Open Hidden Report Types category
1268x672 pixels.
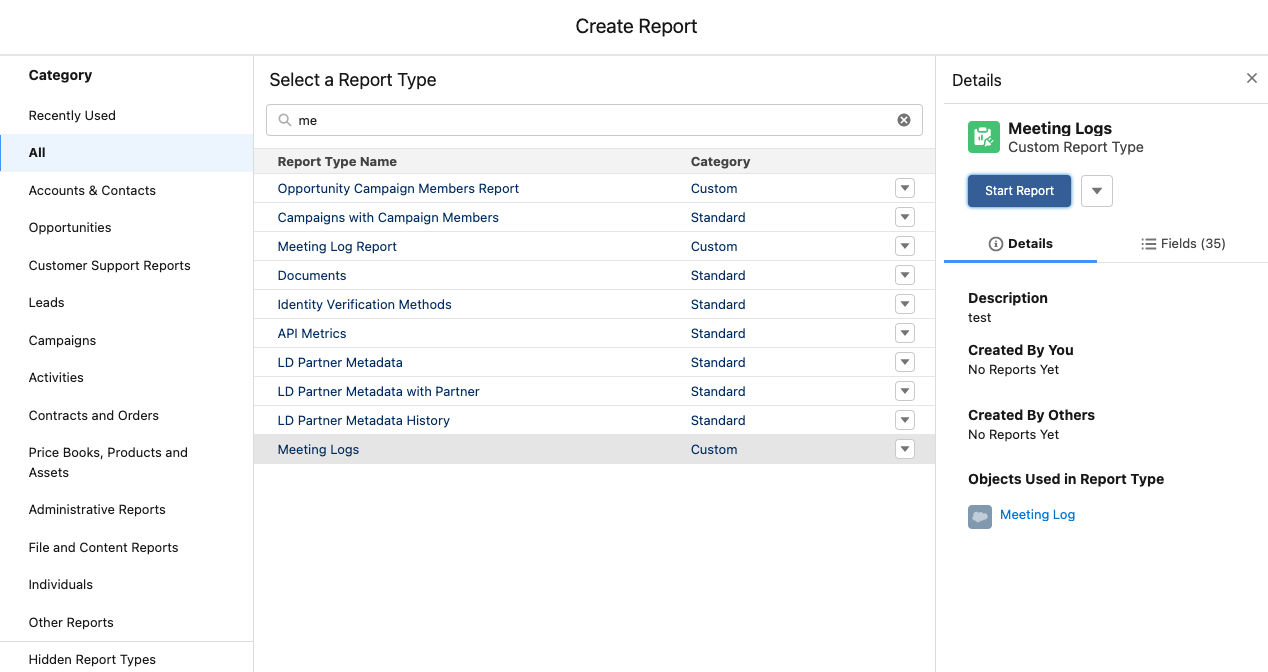click(92, 659)
